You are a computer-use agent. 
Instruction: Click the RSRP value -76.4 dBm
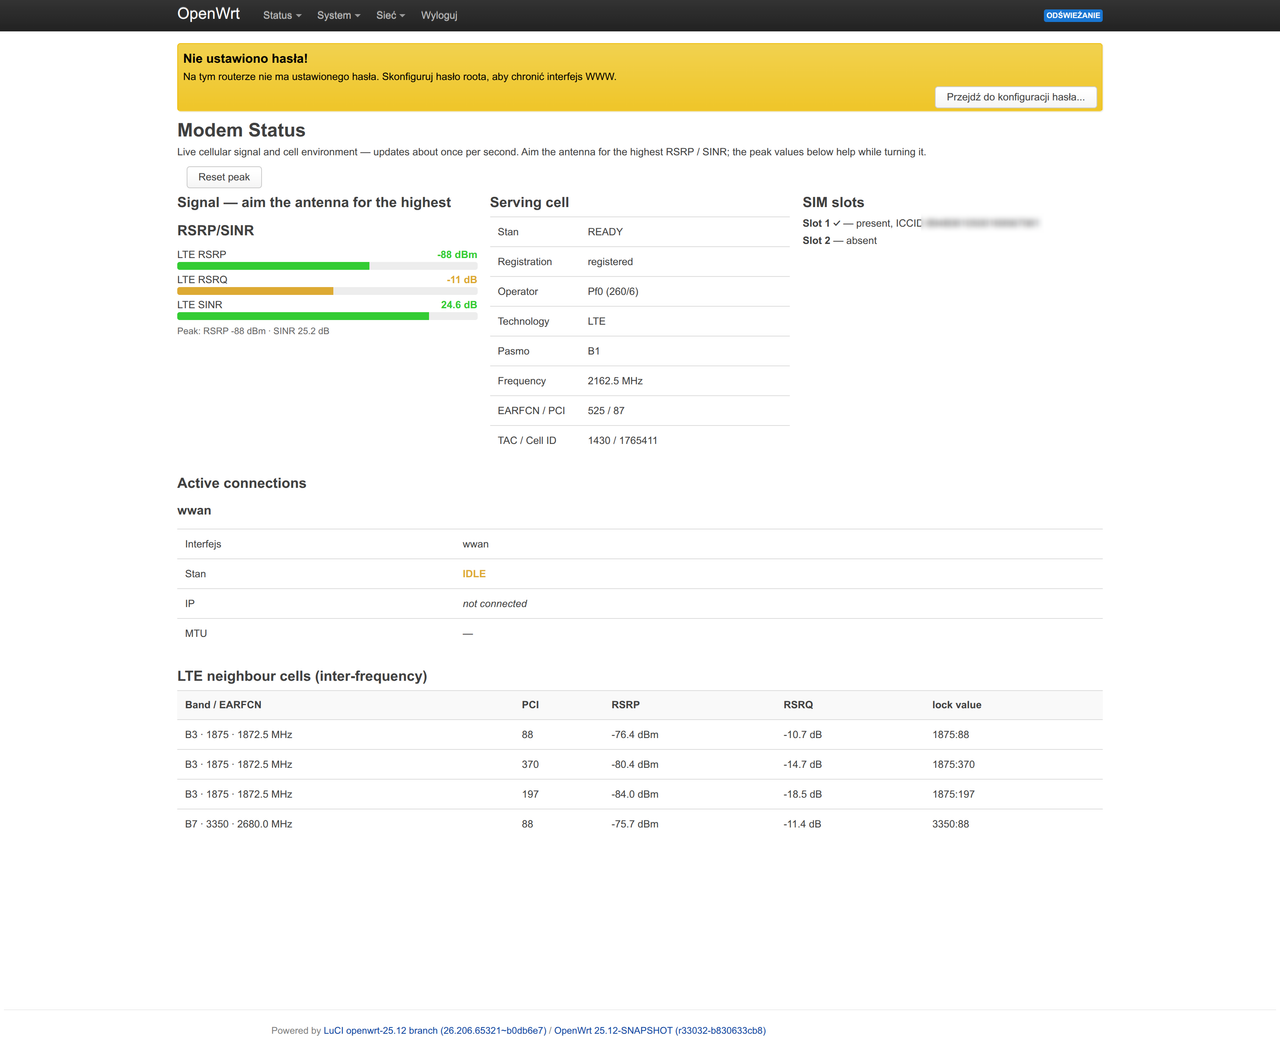click(635, 735)
